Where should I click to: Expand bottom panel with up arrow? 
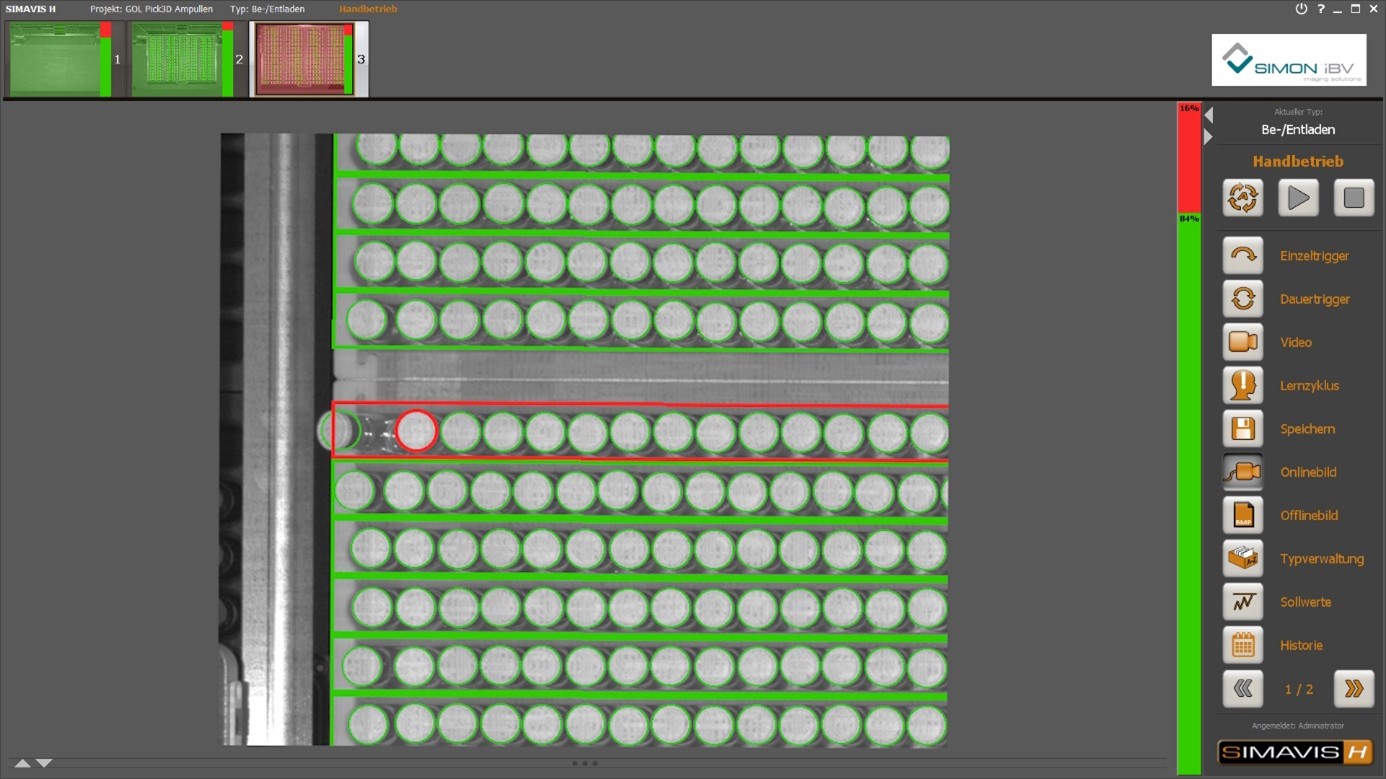click(x=22, y=763)
